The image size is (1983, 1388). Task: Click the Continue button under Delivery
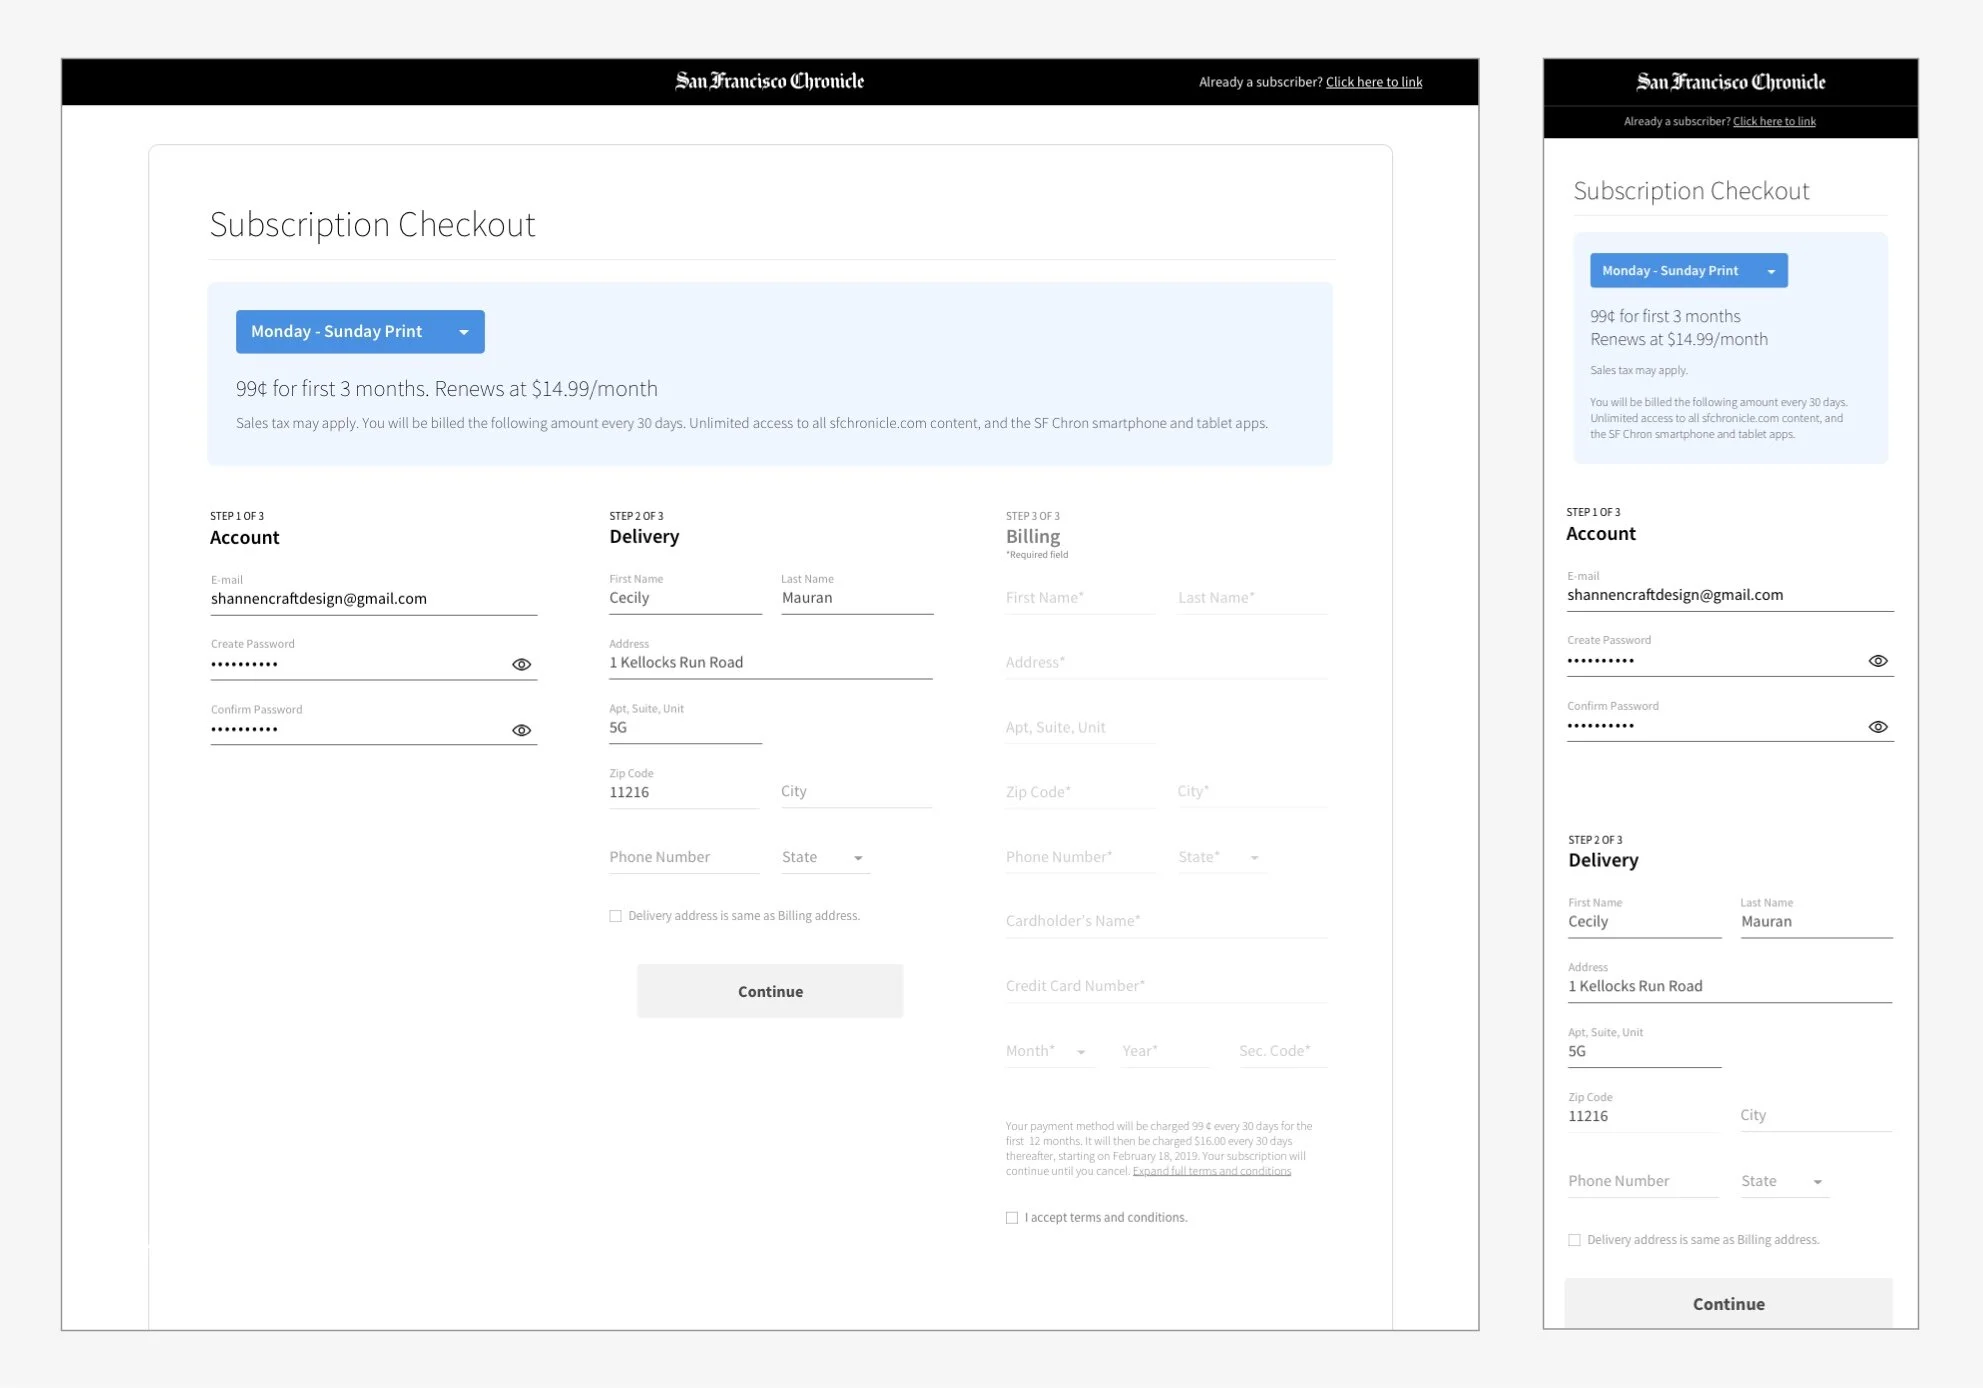click(769, 991)
